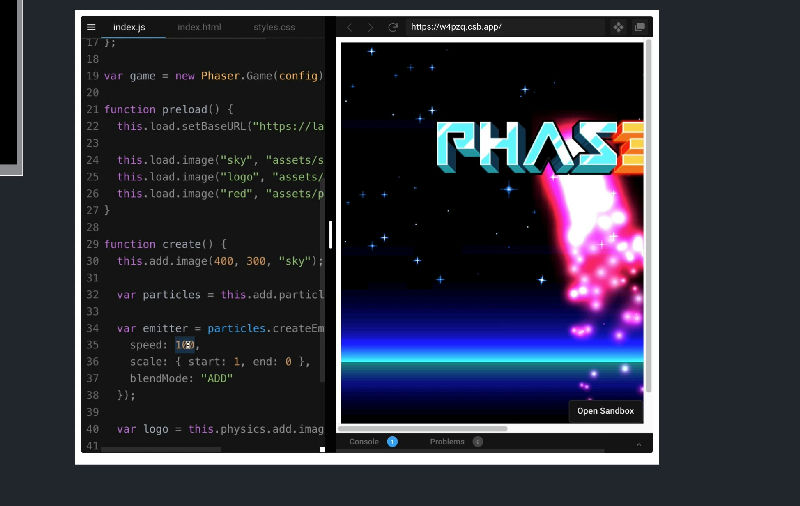Viewport: 800px width, 506px height.
Task: Click the "function preload()" line
Action: (168, 110)
